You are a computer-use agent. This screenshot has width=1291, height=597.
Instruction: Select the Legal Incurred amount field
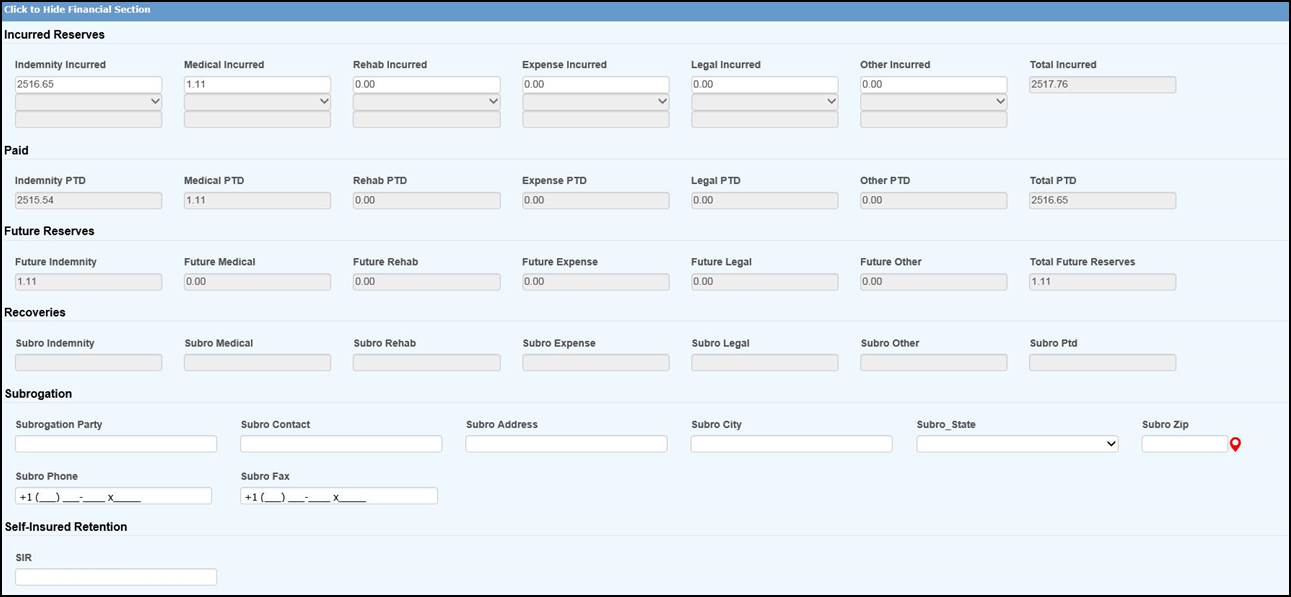(x=764, y=85)
